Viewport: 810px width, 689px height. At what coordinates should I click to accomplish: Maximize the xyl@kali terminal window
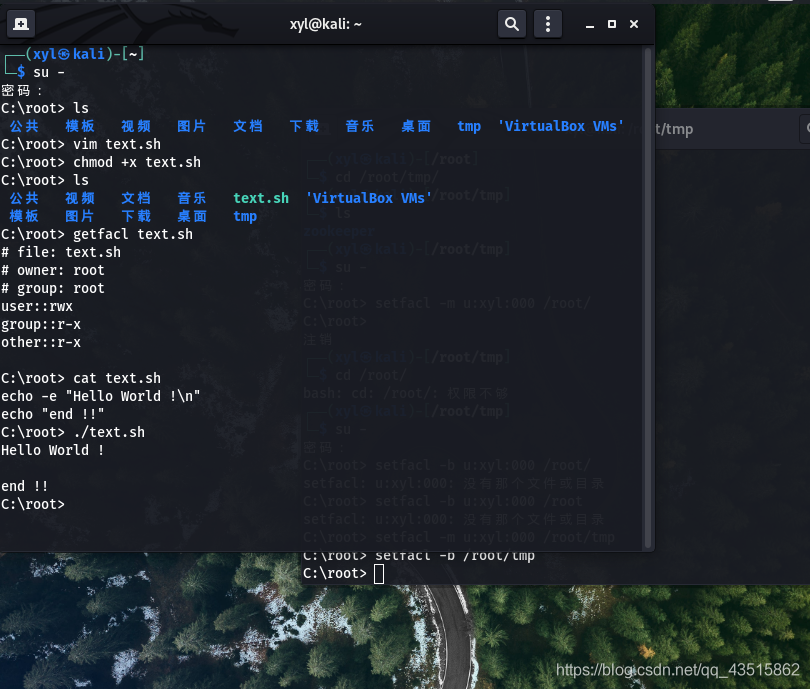[612, 24]
